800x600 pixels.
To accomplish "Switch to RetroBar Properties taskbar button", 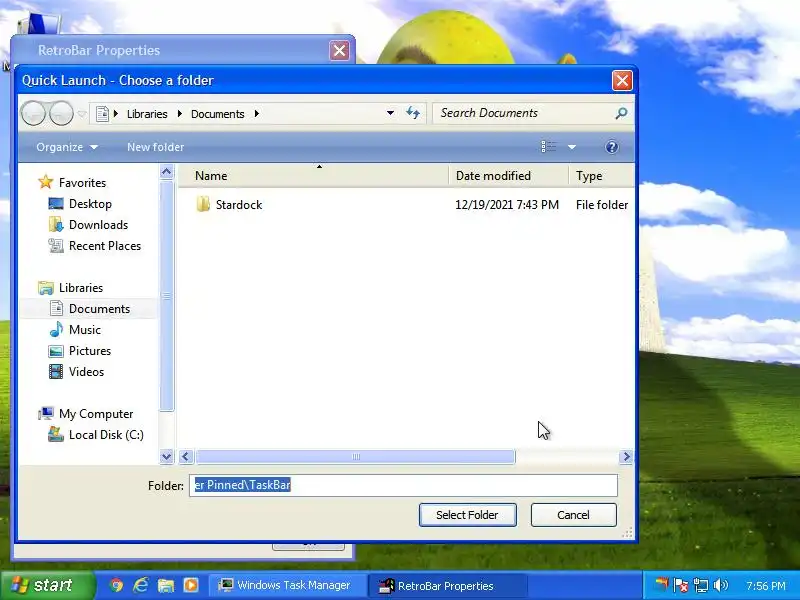I will click(447, 585).
